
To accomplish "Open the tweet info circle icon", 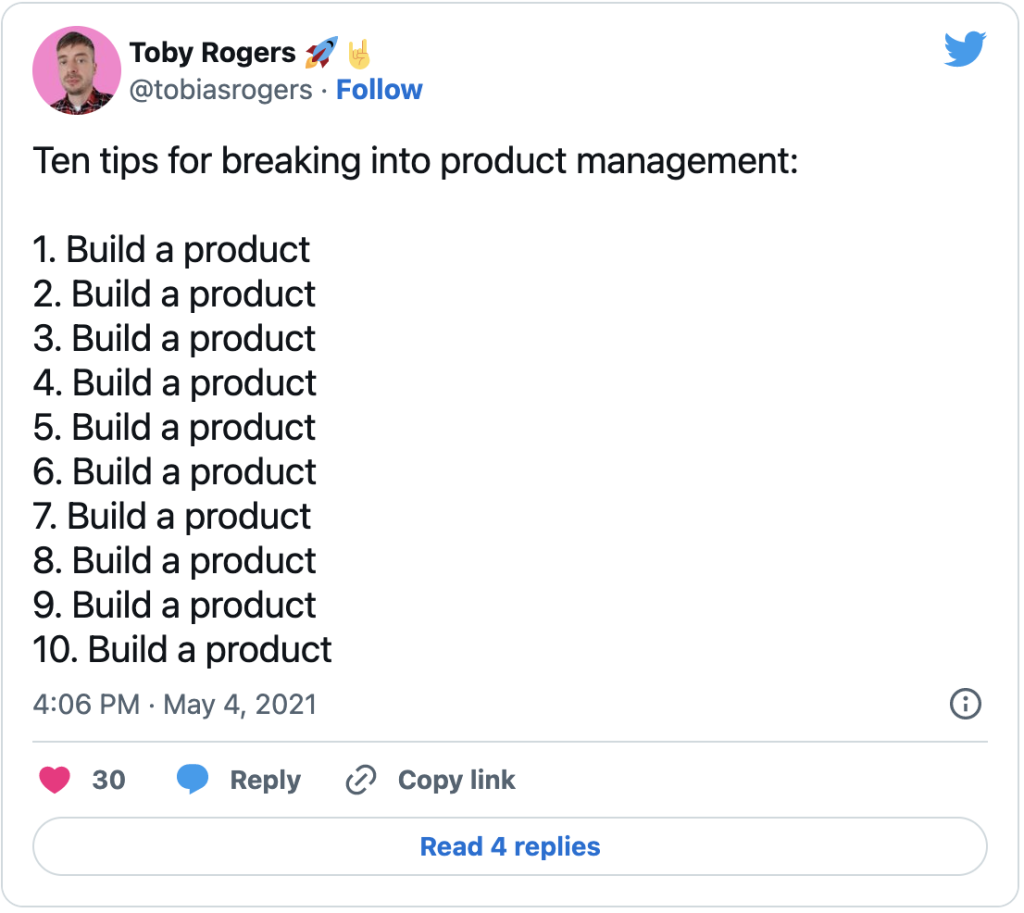I will tap(965, 704).
